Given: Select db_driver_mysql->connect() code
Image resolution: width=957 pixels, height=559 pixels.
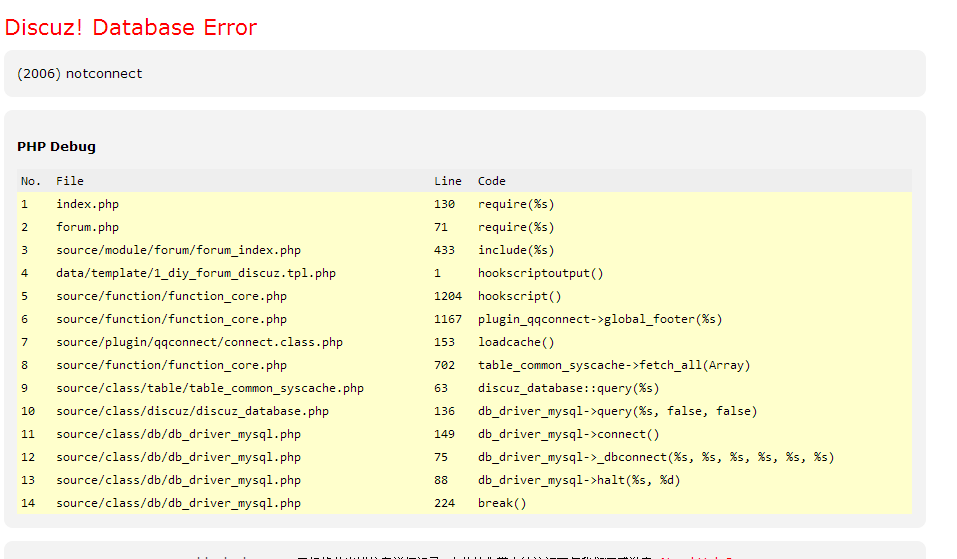Looking at the screenshot, I should [x=568, y=435].
